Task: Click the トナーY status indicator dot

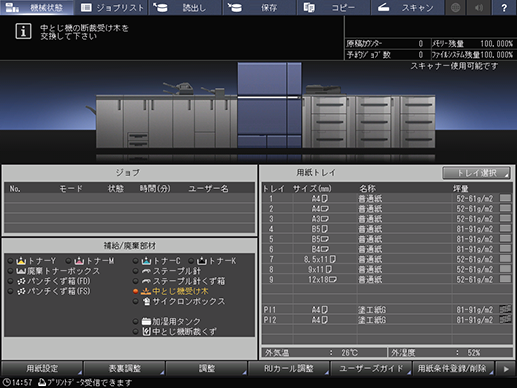Action: (x=11, y=261)
